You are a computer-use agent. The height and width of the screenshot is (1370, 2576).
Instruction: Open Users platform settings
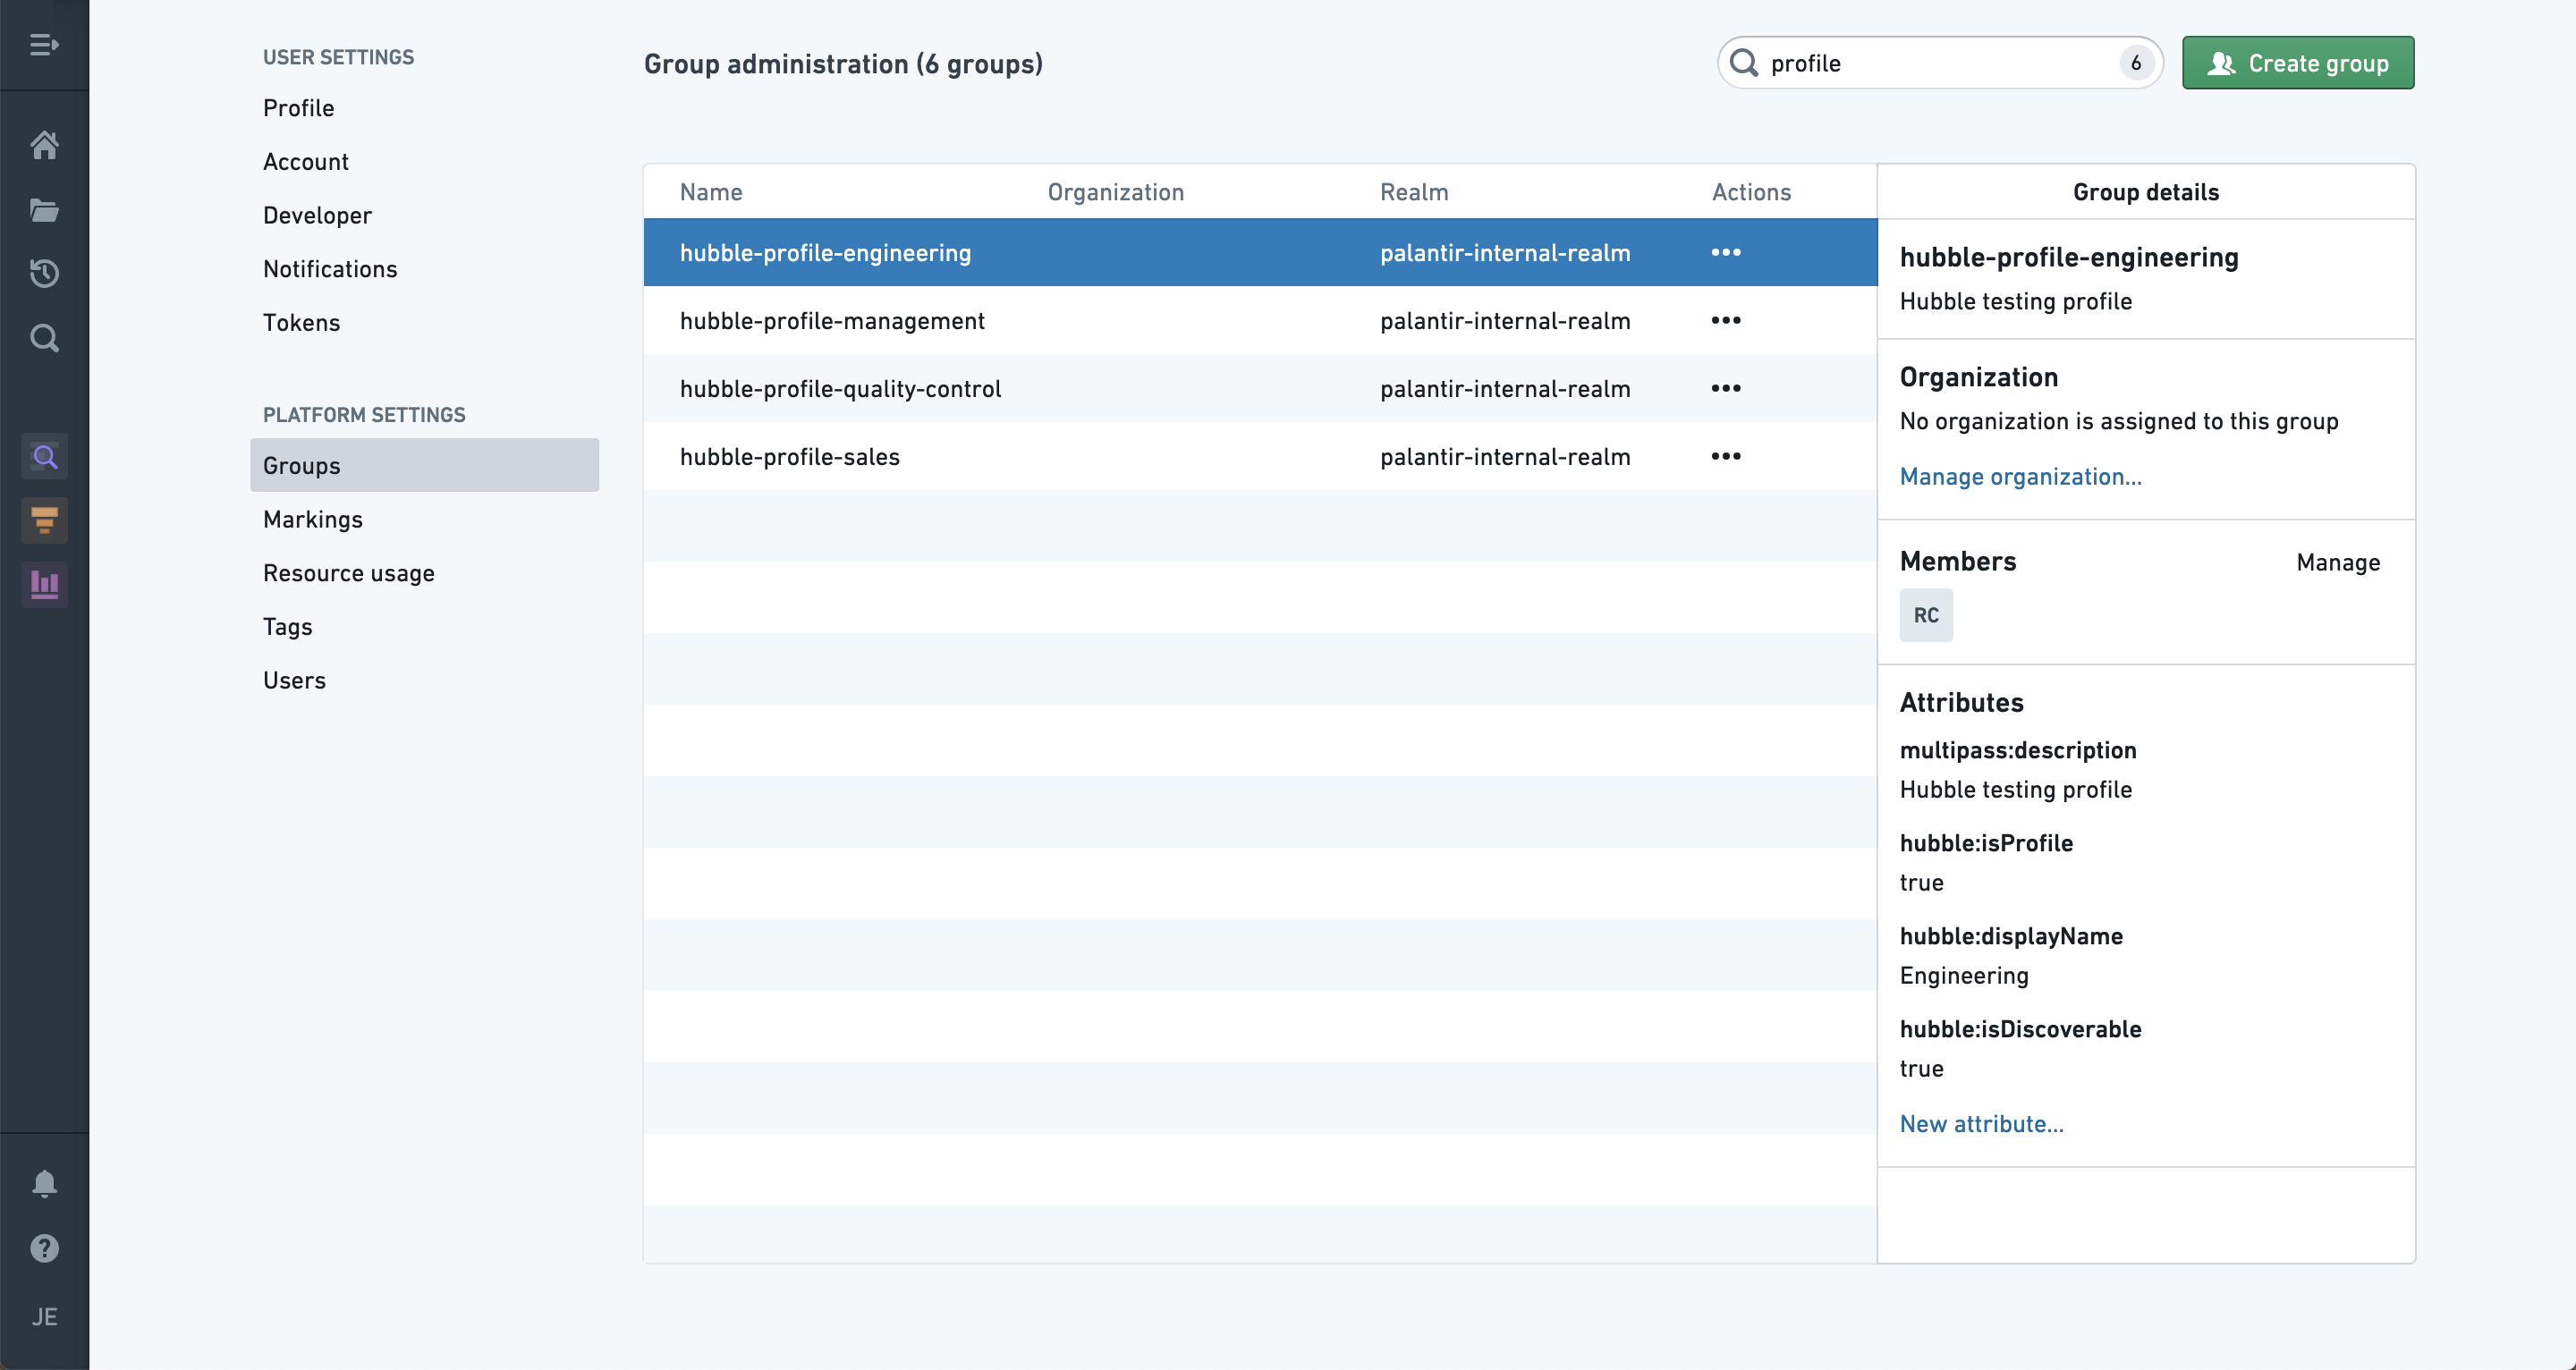click(294, 681)
